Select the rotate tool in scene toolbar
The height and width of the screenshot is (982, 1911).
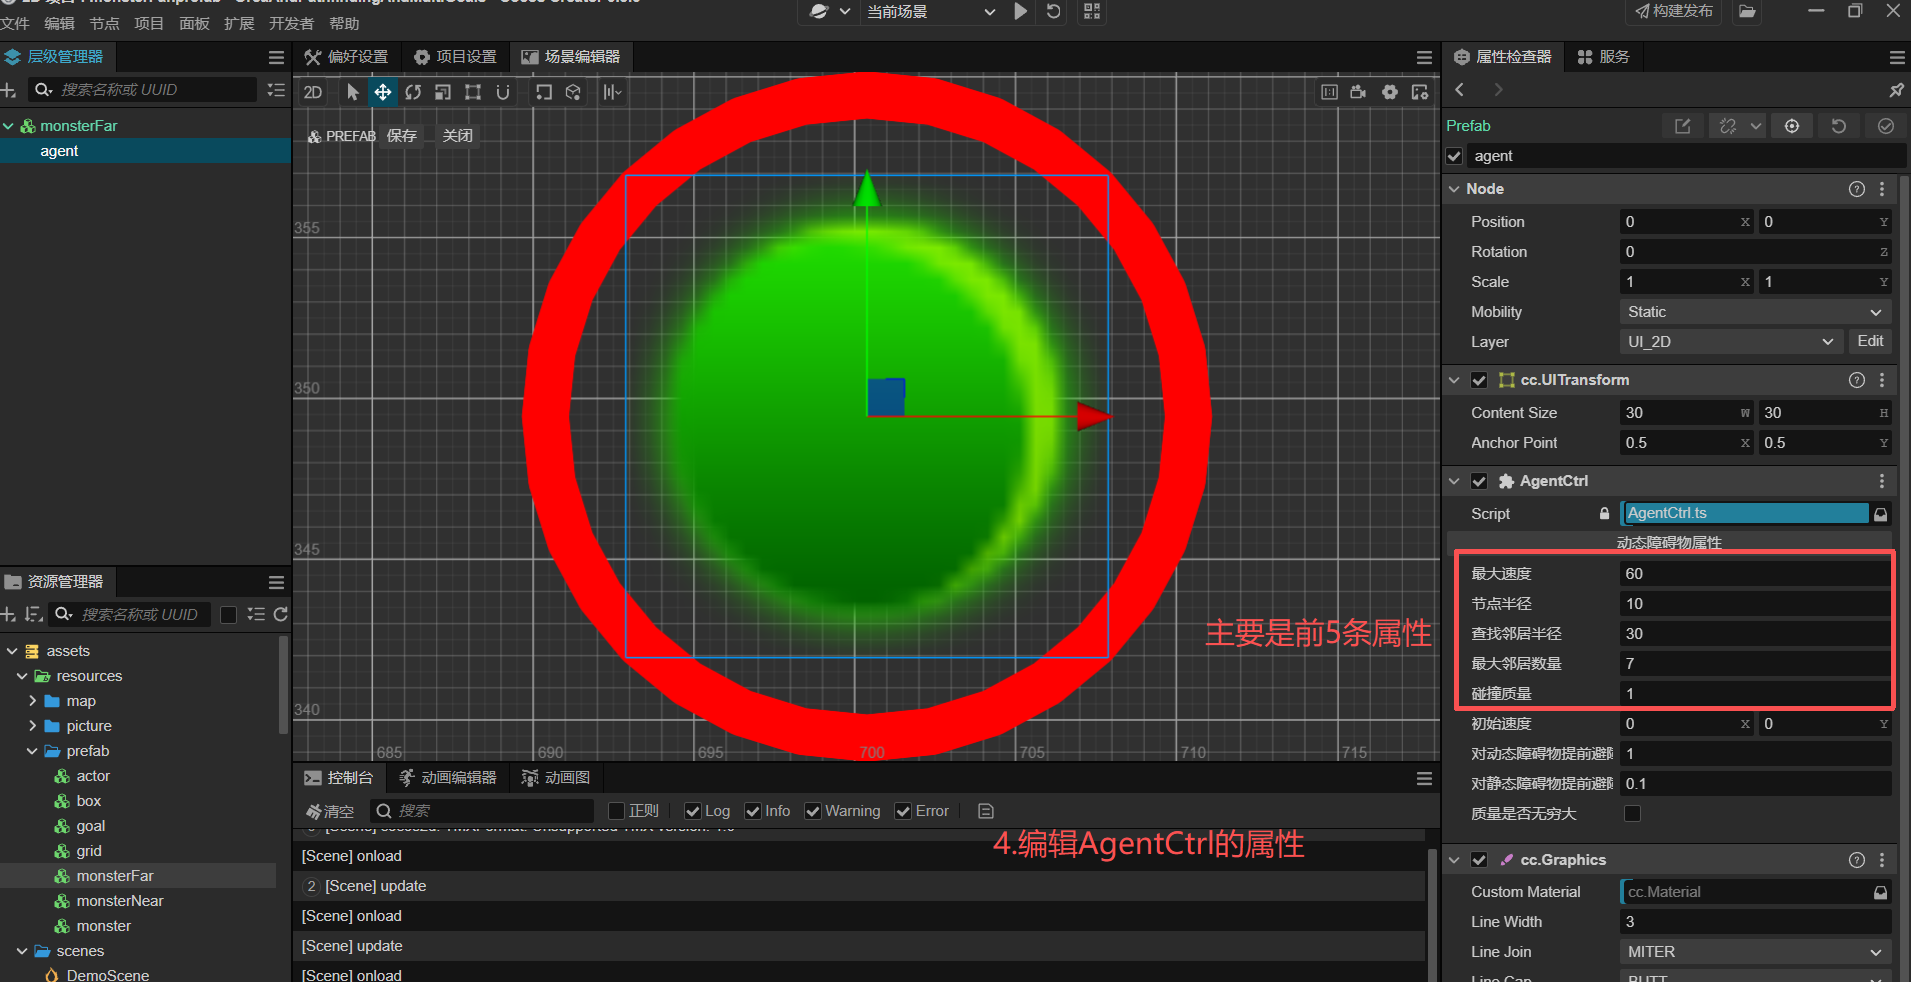(413, 92)
